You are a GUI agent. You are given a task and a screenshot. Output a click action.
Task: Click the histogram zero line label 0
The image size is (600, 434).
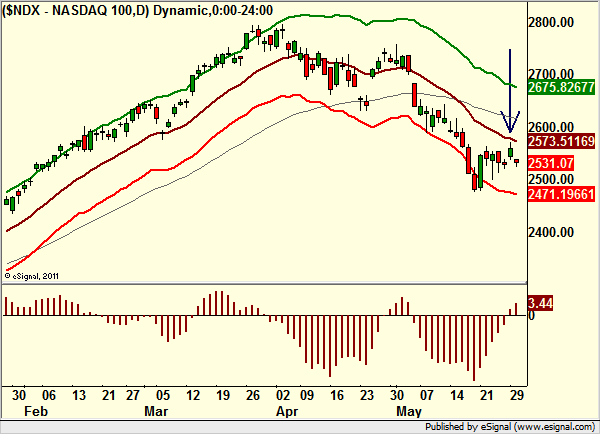(531, 316)
